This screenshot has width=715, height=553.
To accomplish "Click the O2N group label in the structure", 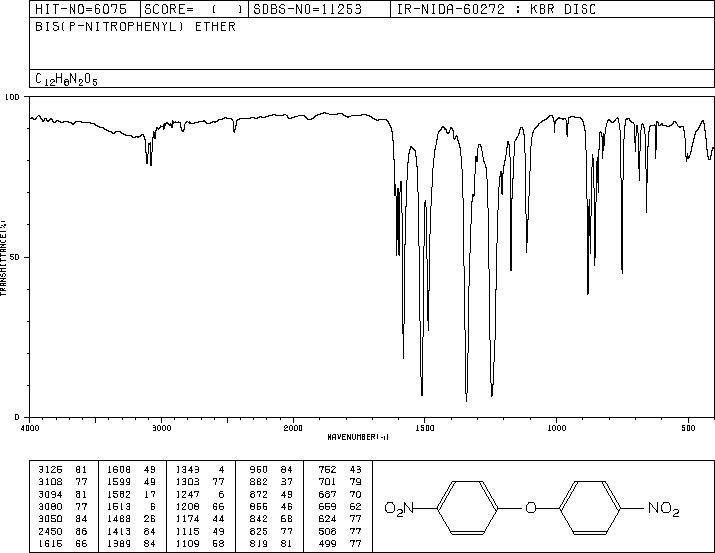I will pos(399,508).
